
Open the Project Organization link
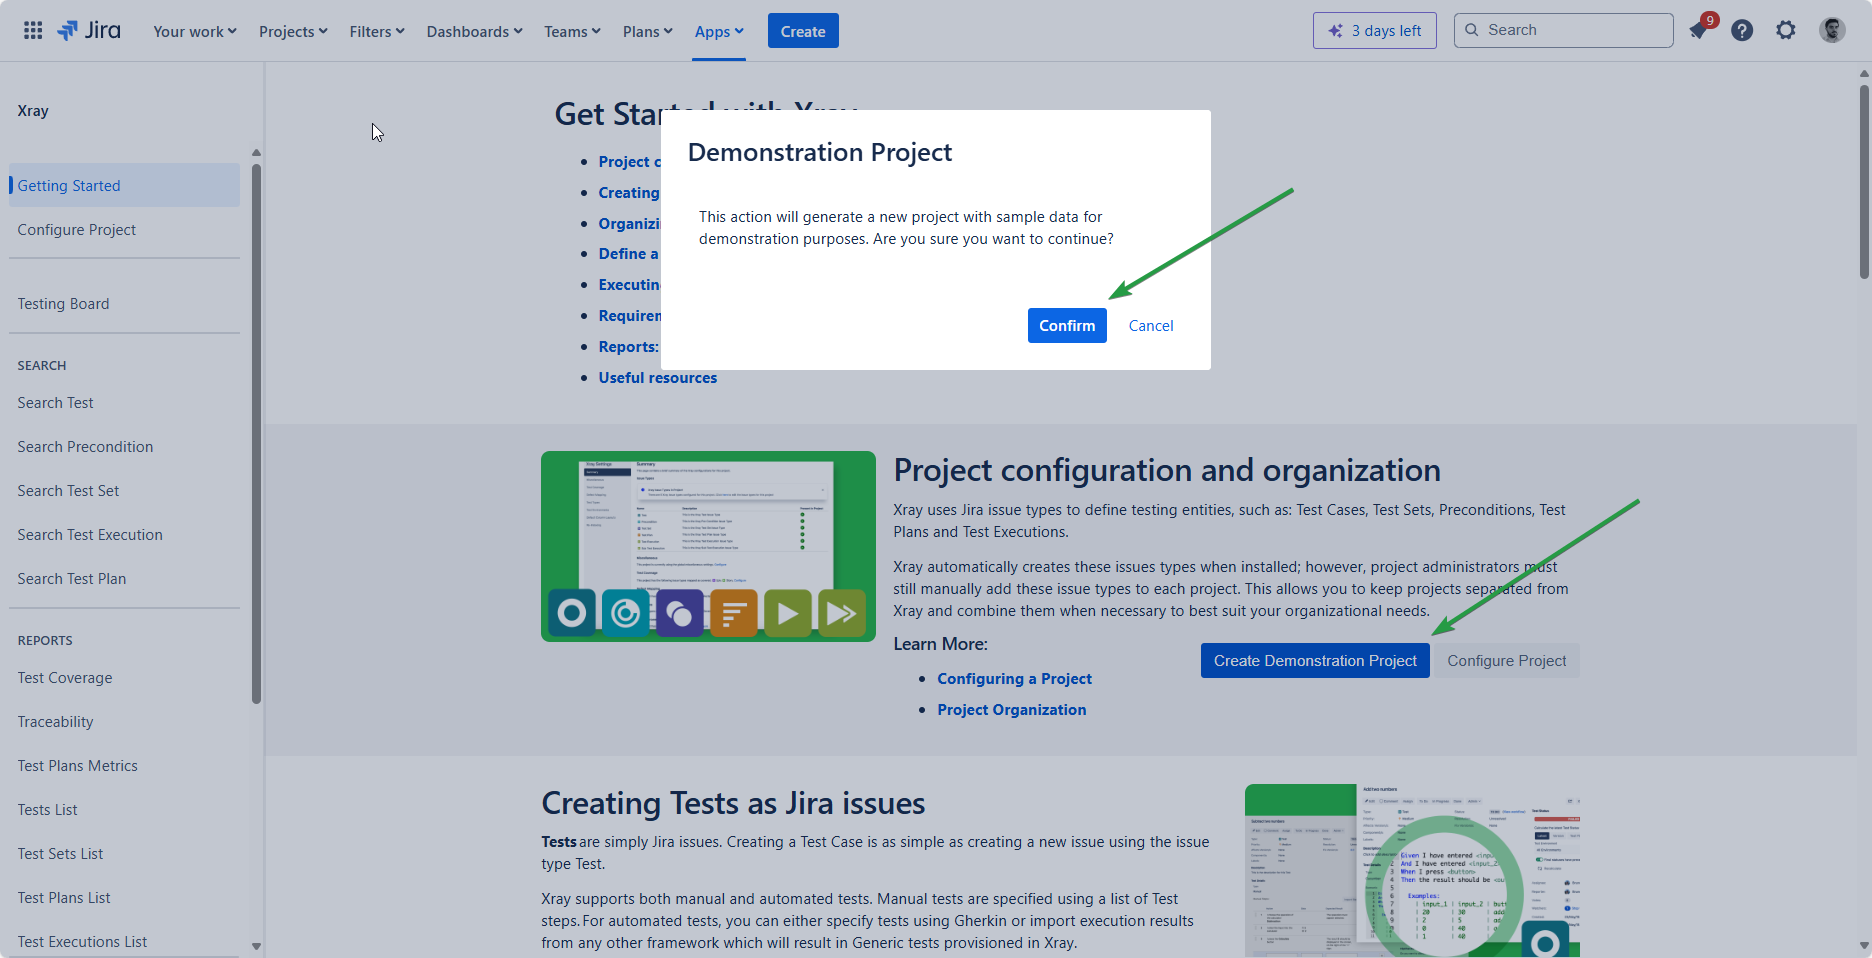(1011, 709)
